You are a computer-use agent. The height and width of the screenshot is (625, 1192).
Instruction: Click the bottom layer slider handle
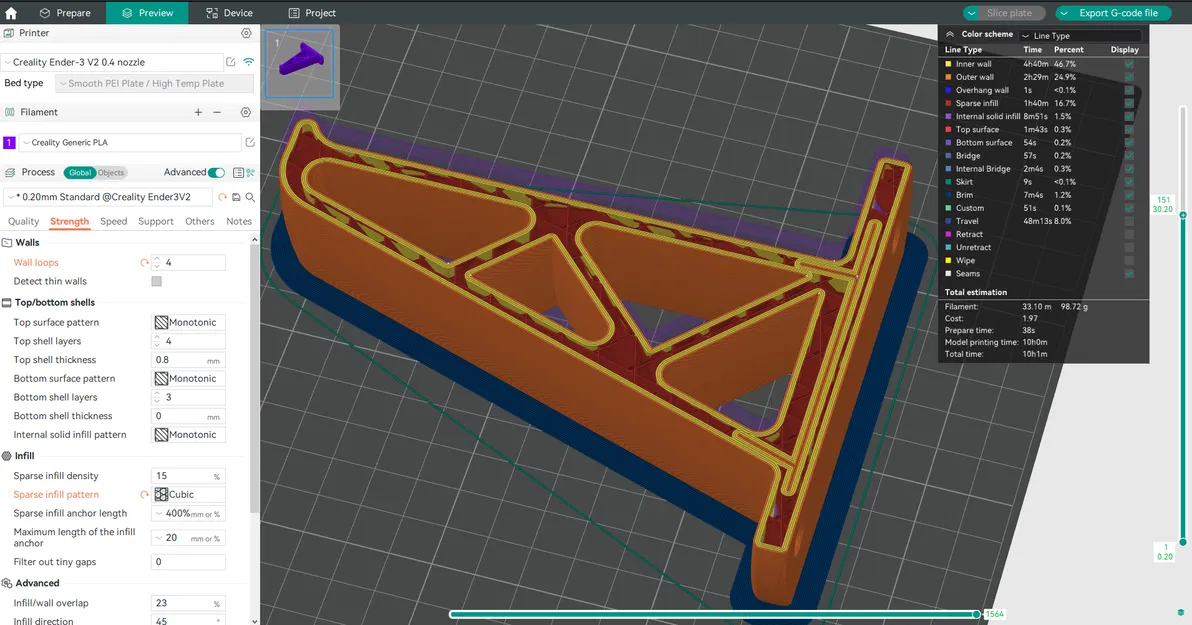coord(1183,542)
